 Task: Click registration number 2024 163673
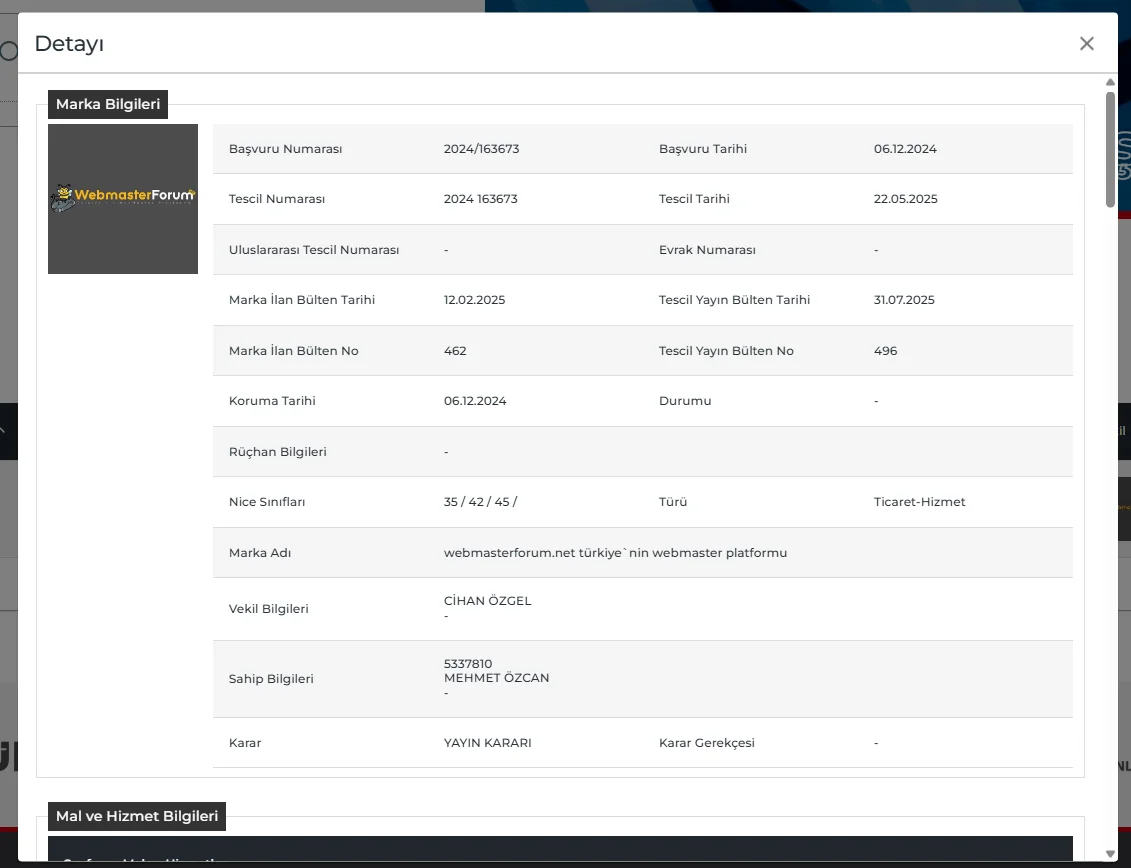(x=480, y=199)
